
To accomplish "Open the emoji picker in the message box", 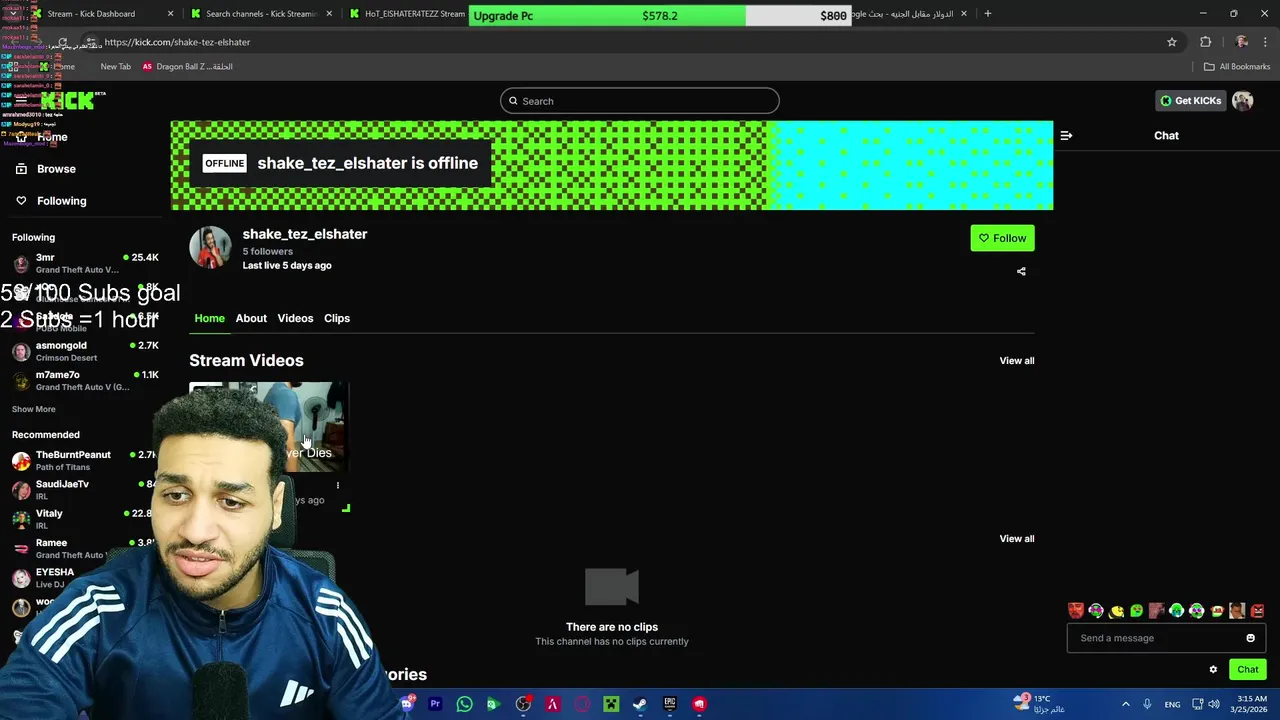I will pyautogui.click(x=1250, y=638).
